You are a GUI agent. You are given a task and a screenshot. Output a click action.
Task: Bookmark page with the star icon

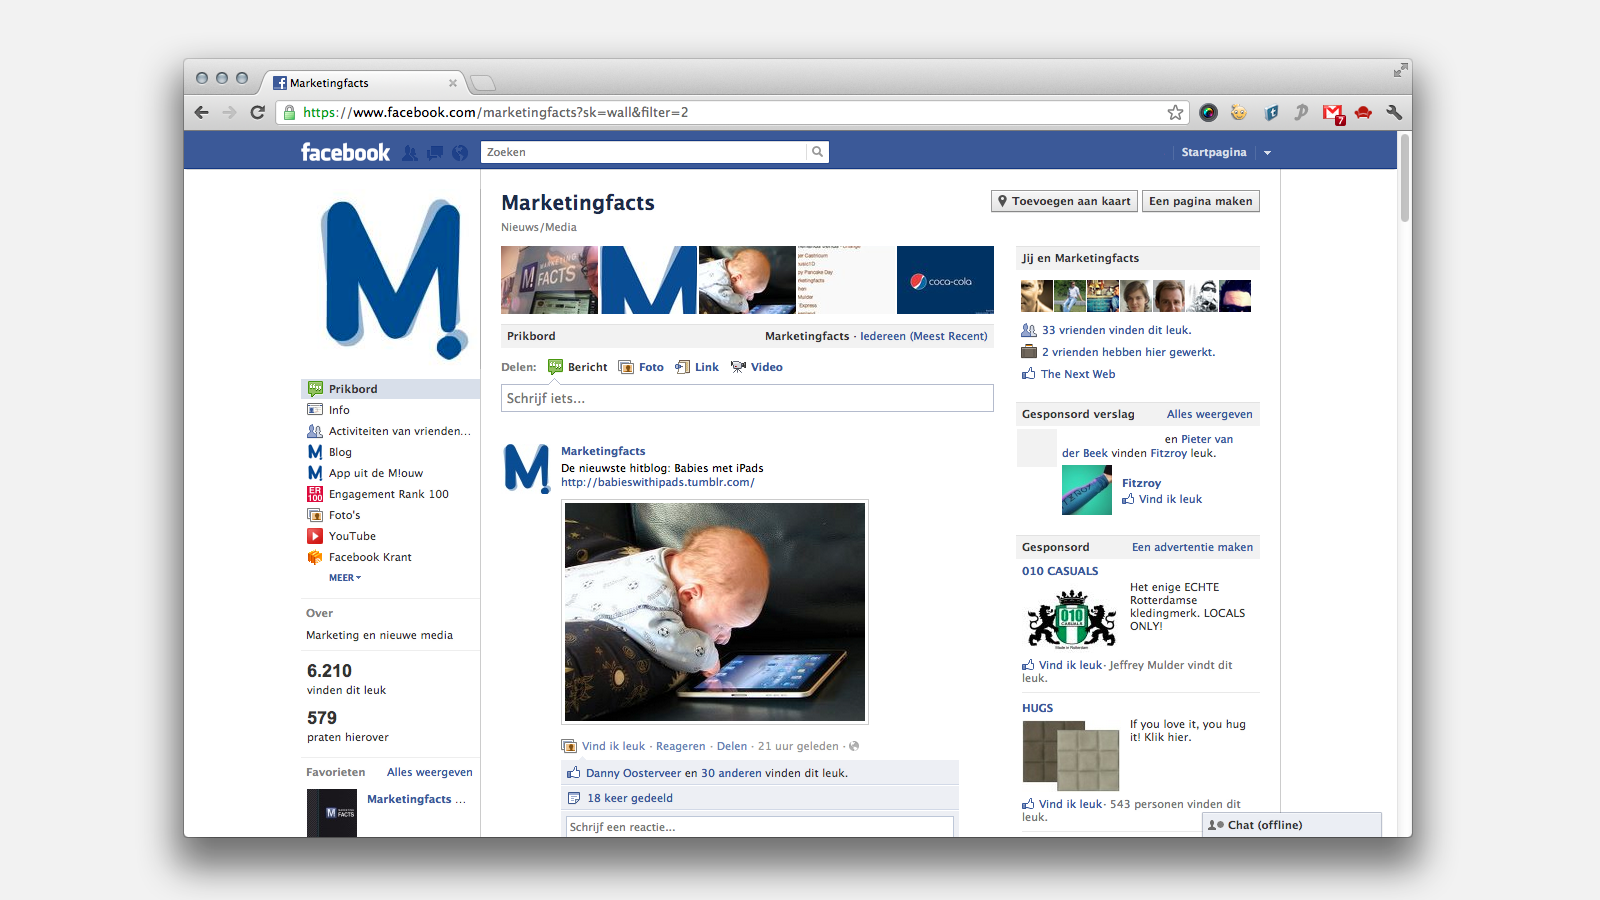coord(1175,112)
